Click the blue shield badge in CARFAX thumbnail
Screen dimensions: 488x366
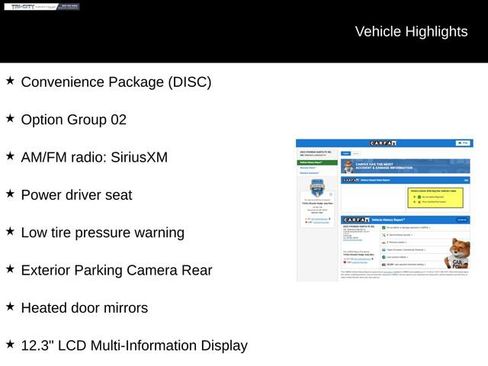point(317,187)
